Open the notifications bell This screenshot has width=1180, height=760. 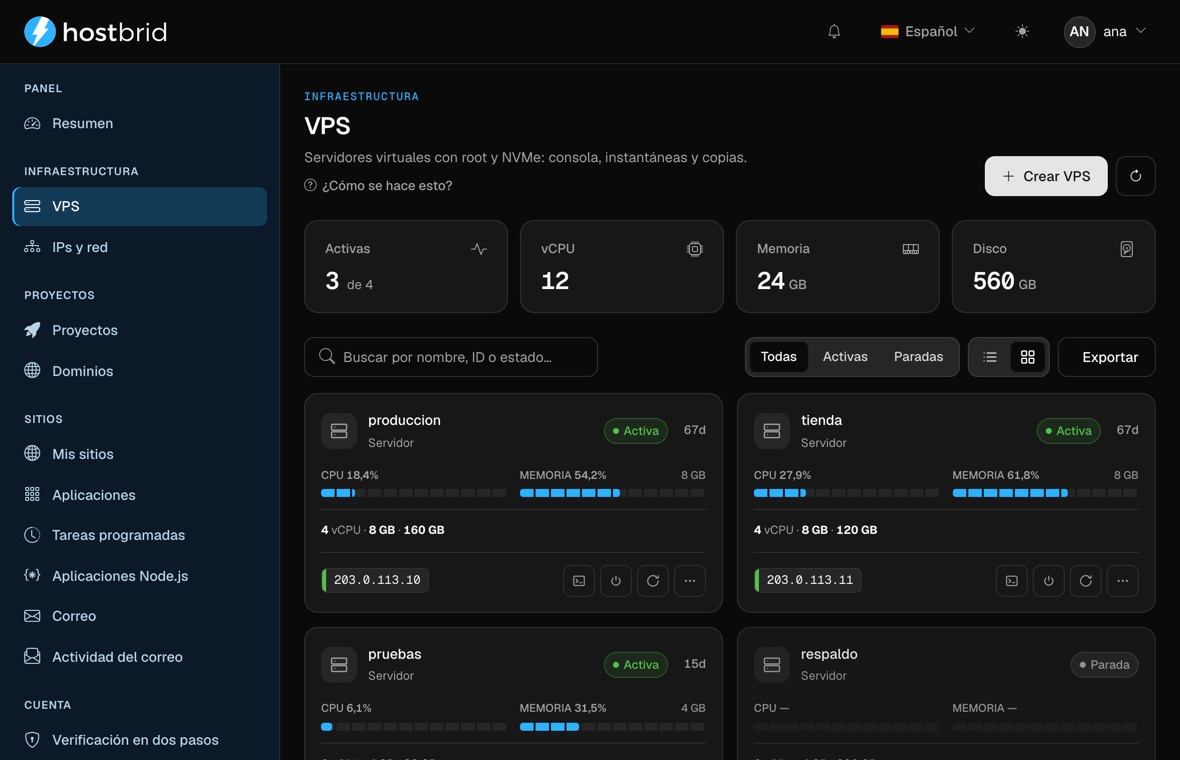point(834,32)
